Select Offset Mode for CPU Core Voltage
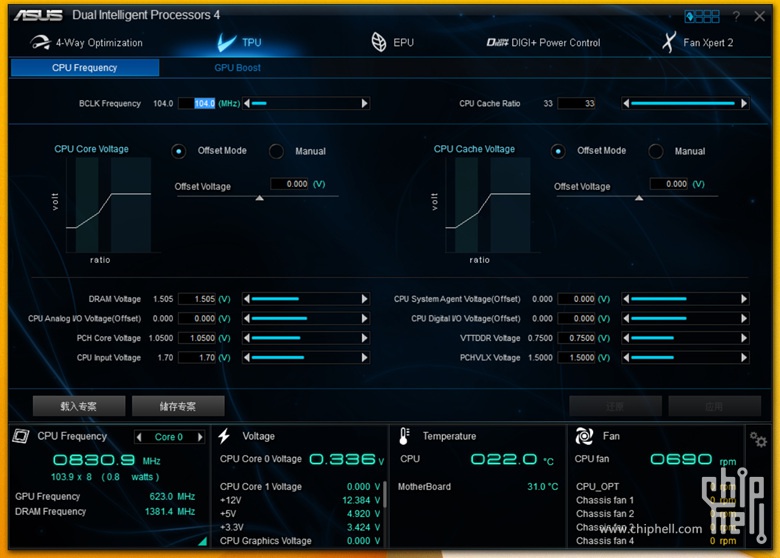 pos(179,151)
